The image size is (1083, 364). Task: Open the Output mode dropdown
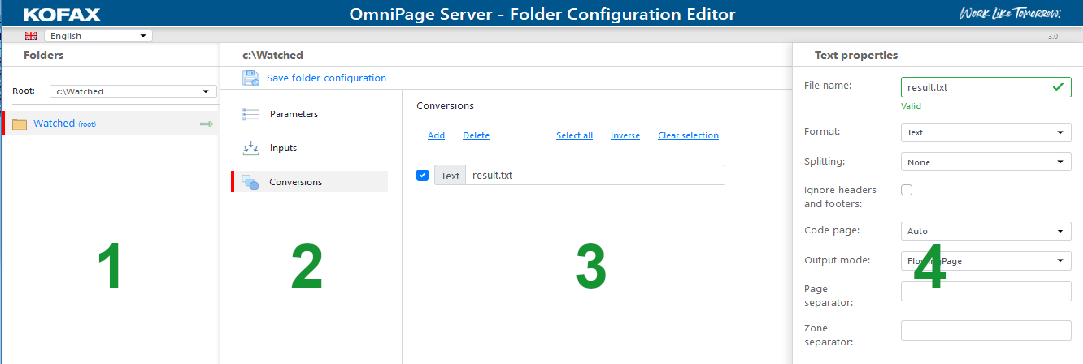[986, 261]
